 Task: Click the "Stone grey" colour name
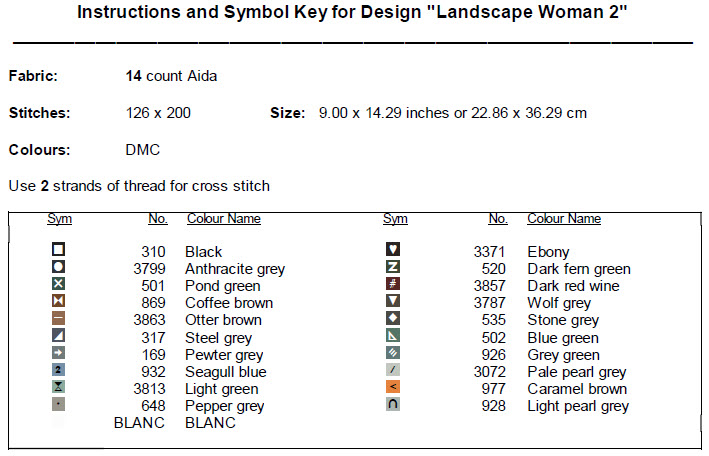coord(563,320)
